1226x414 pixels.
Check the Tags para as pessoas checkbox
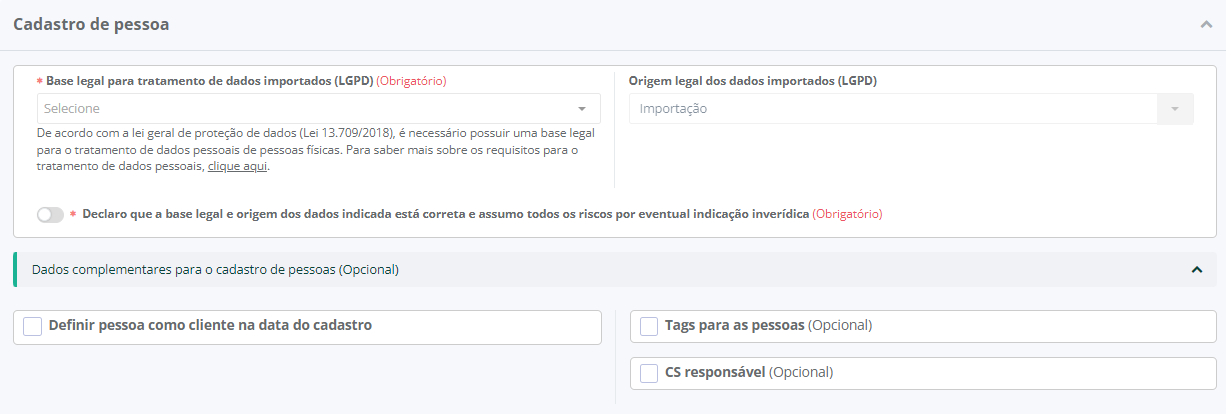coord(649,326)
